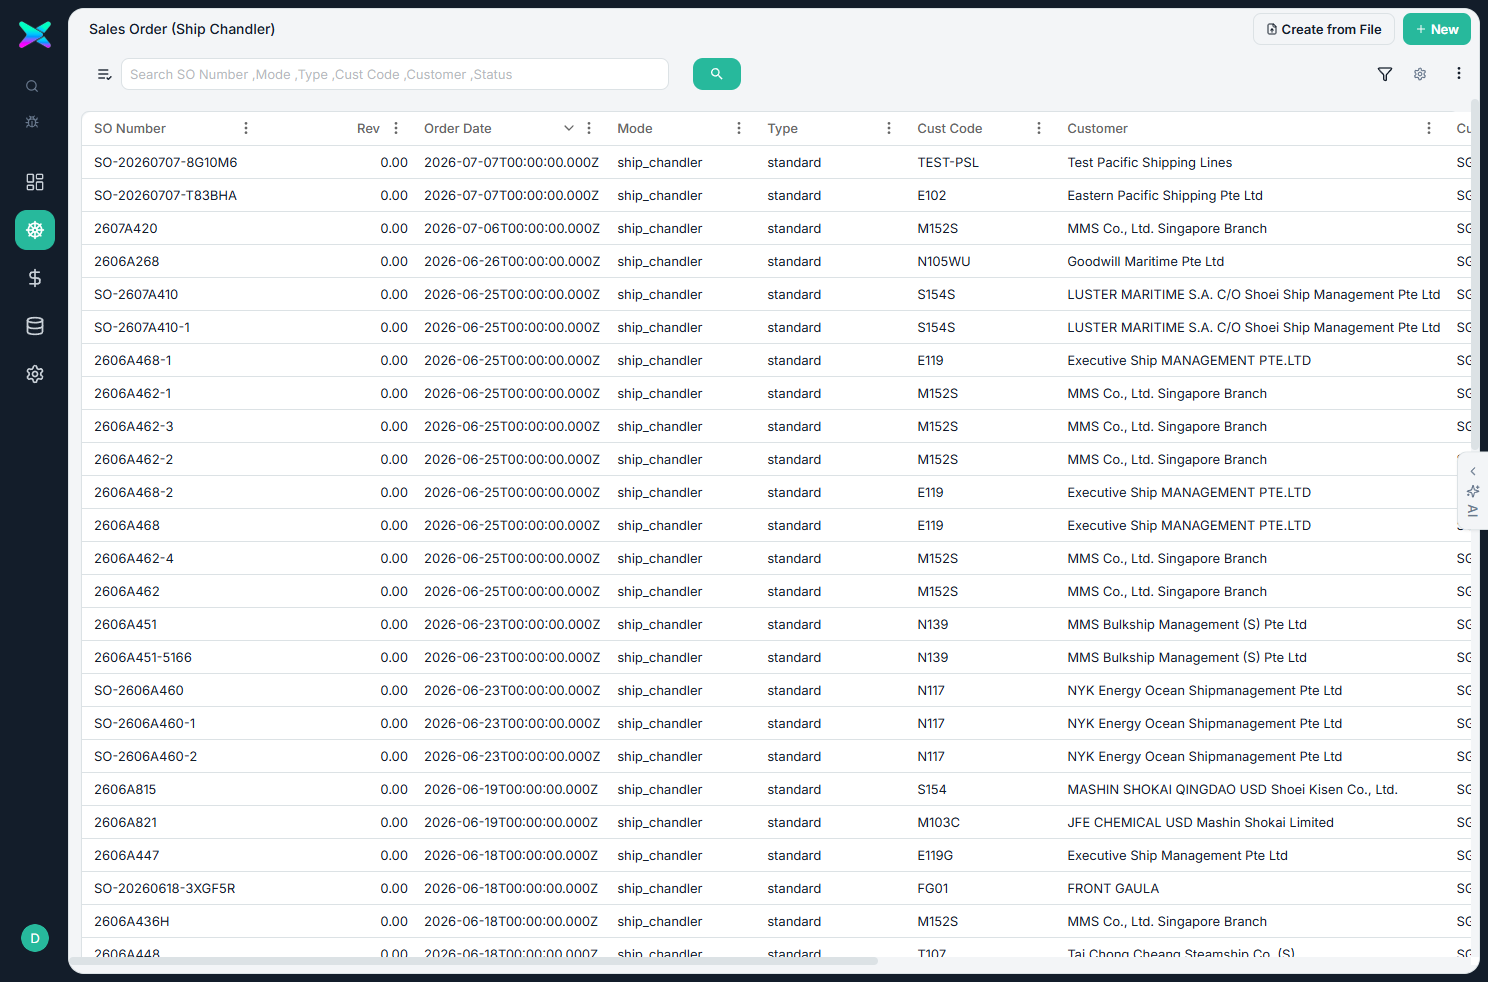Viewport: 1488px width, 982px height.
Task: Open Type column menu
Action: pyautogui.click(x=889, y=128)
